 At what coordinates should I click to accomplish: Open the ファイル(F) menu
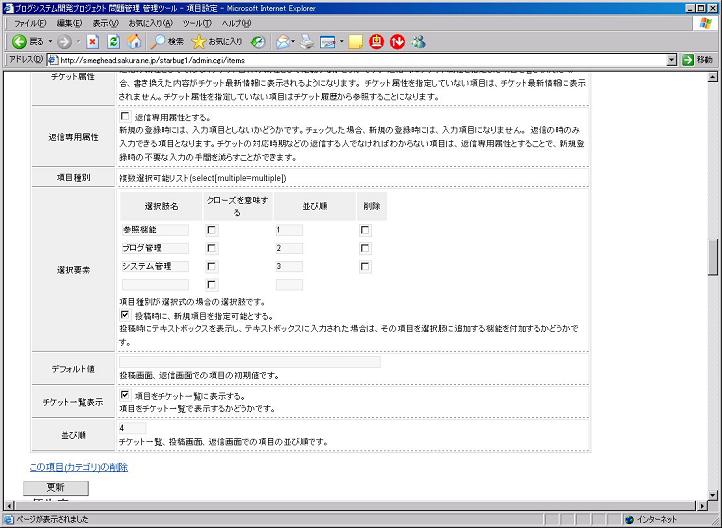click(x=29, y=23)
